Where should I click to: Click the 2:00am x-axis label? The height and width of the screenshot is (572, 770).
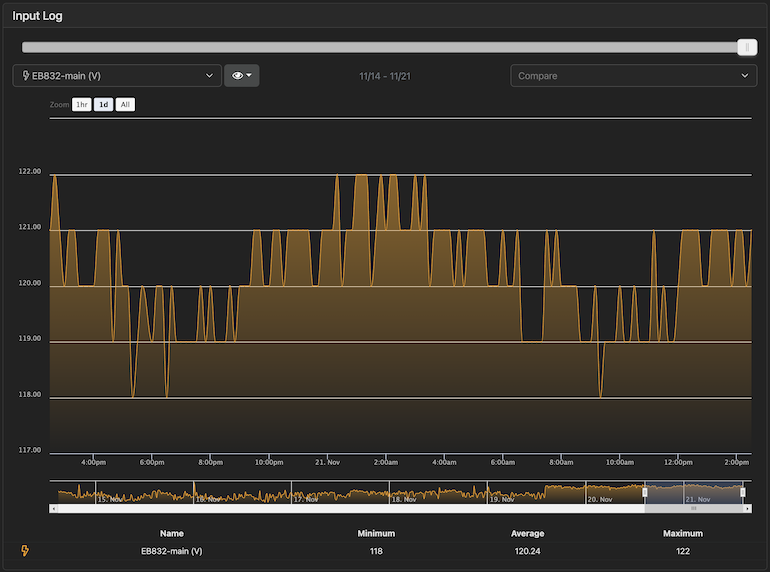386,462
